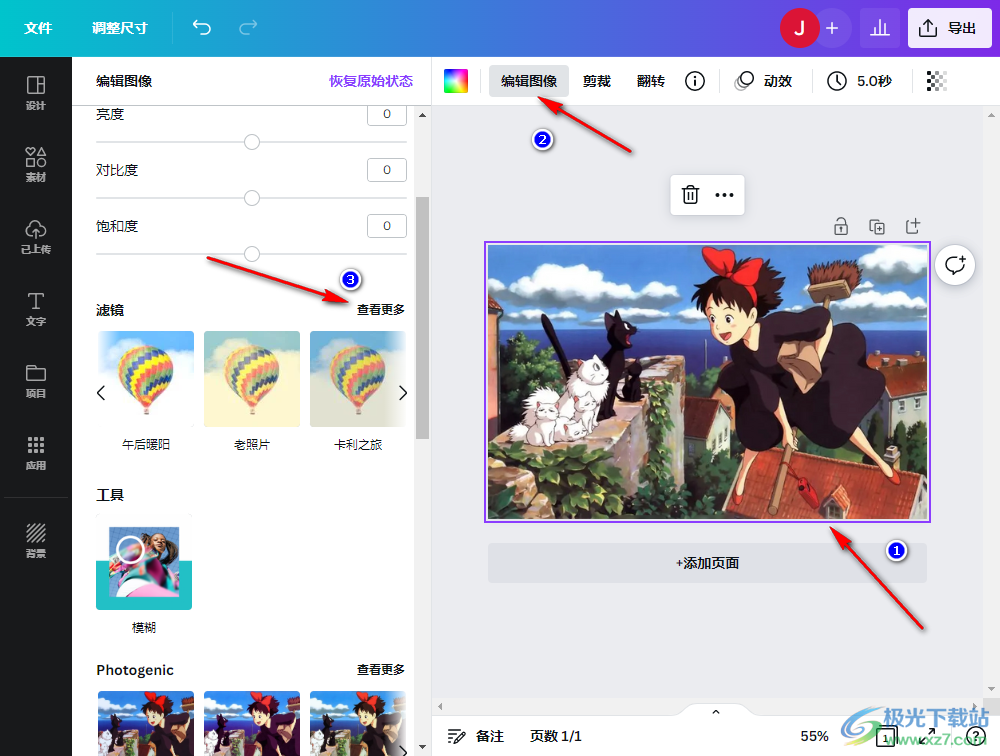Image resolution: width=1000 pixels, height=756 pixels.
Task: Click the redo arrow icon
Action: pyautogui.click(x=248, y=27)
